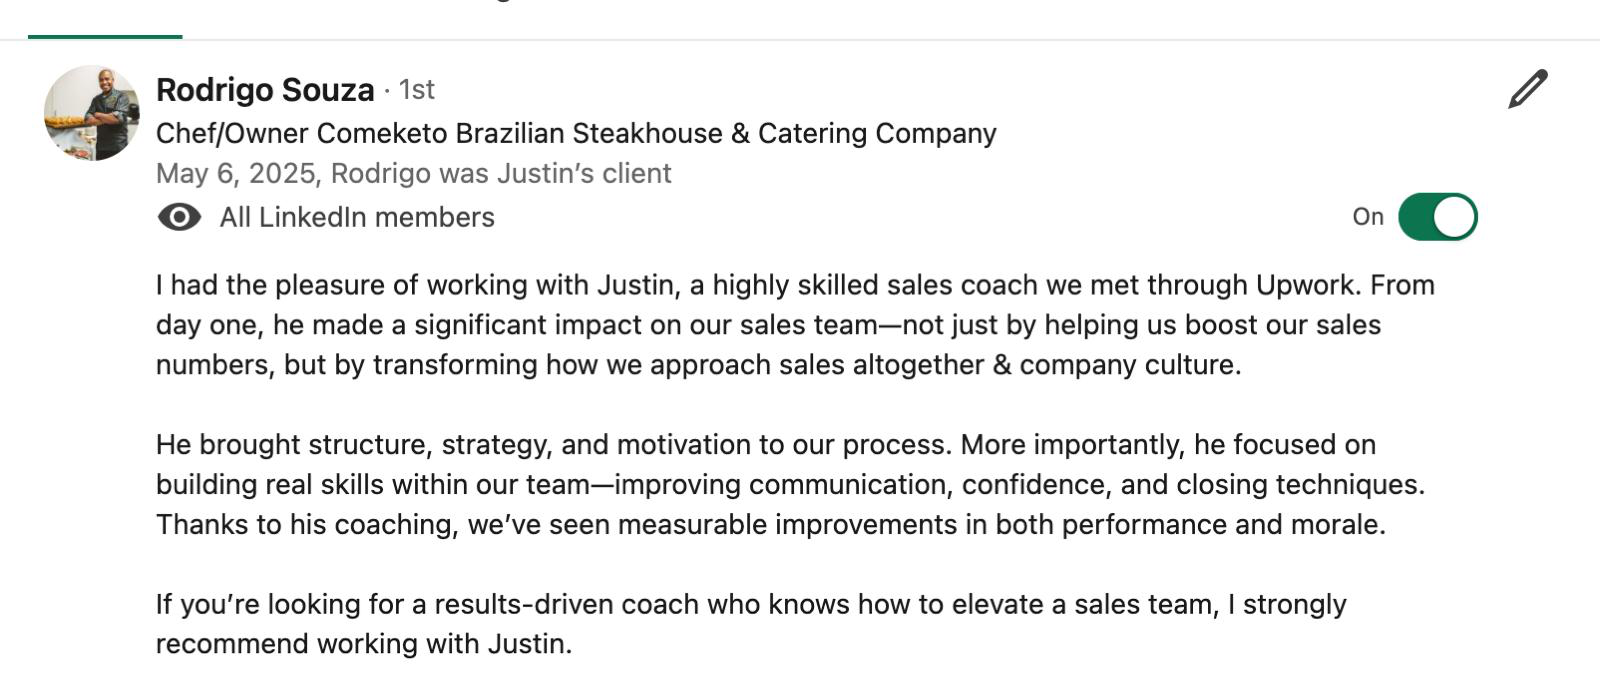Click the 'On' label beside the switch

pos(1368,217)
